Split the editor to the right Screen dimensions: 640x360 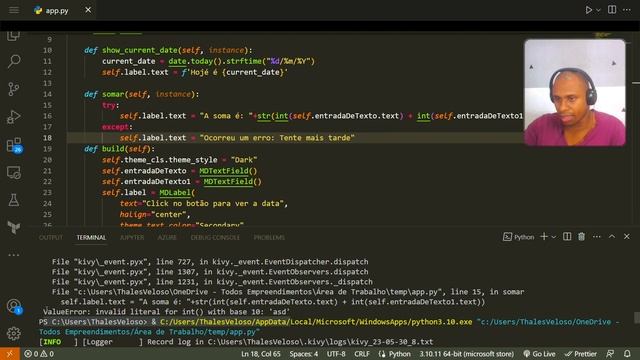pos(612,10)
